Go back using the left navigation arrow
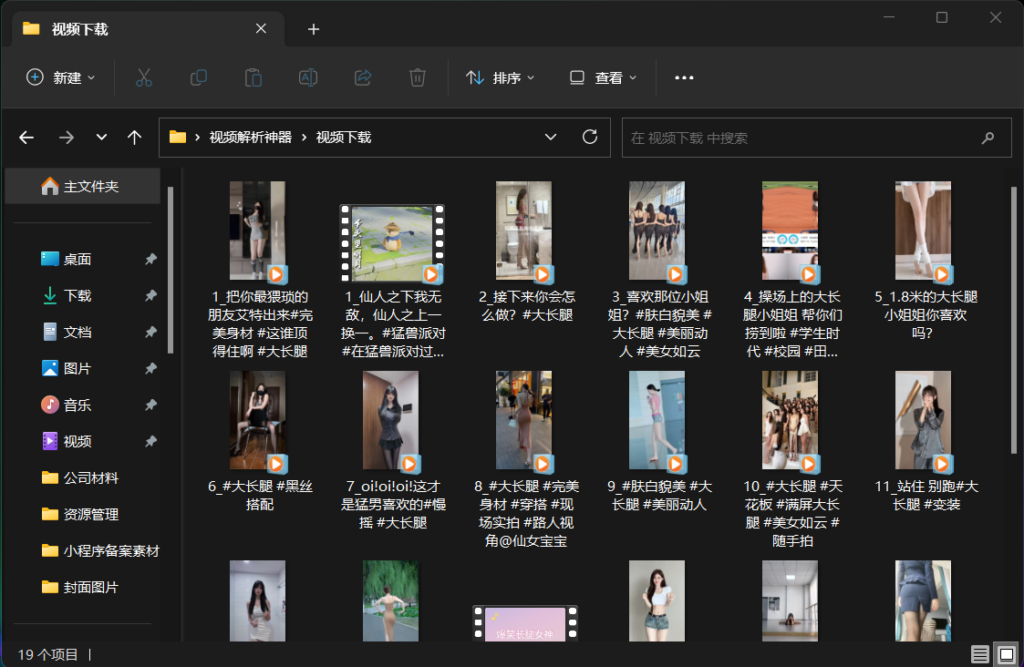The width and height of the screenshot is (1024, 667). pyautogui.click(x=26, y=137)
